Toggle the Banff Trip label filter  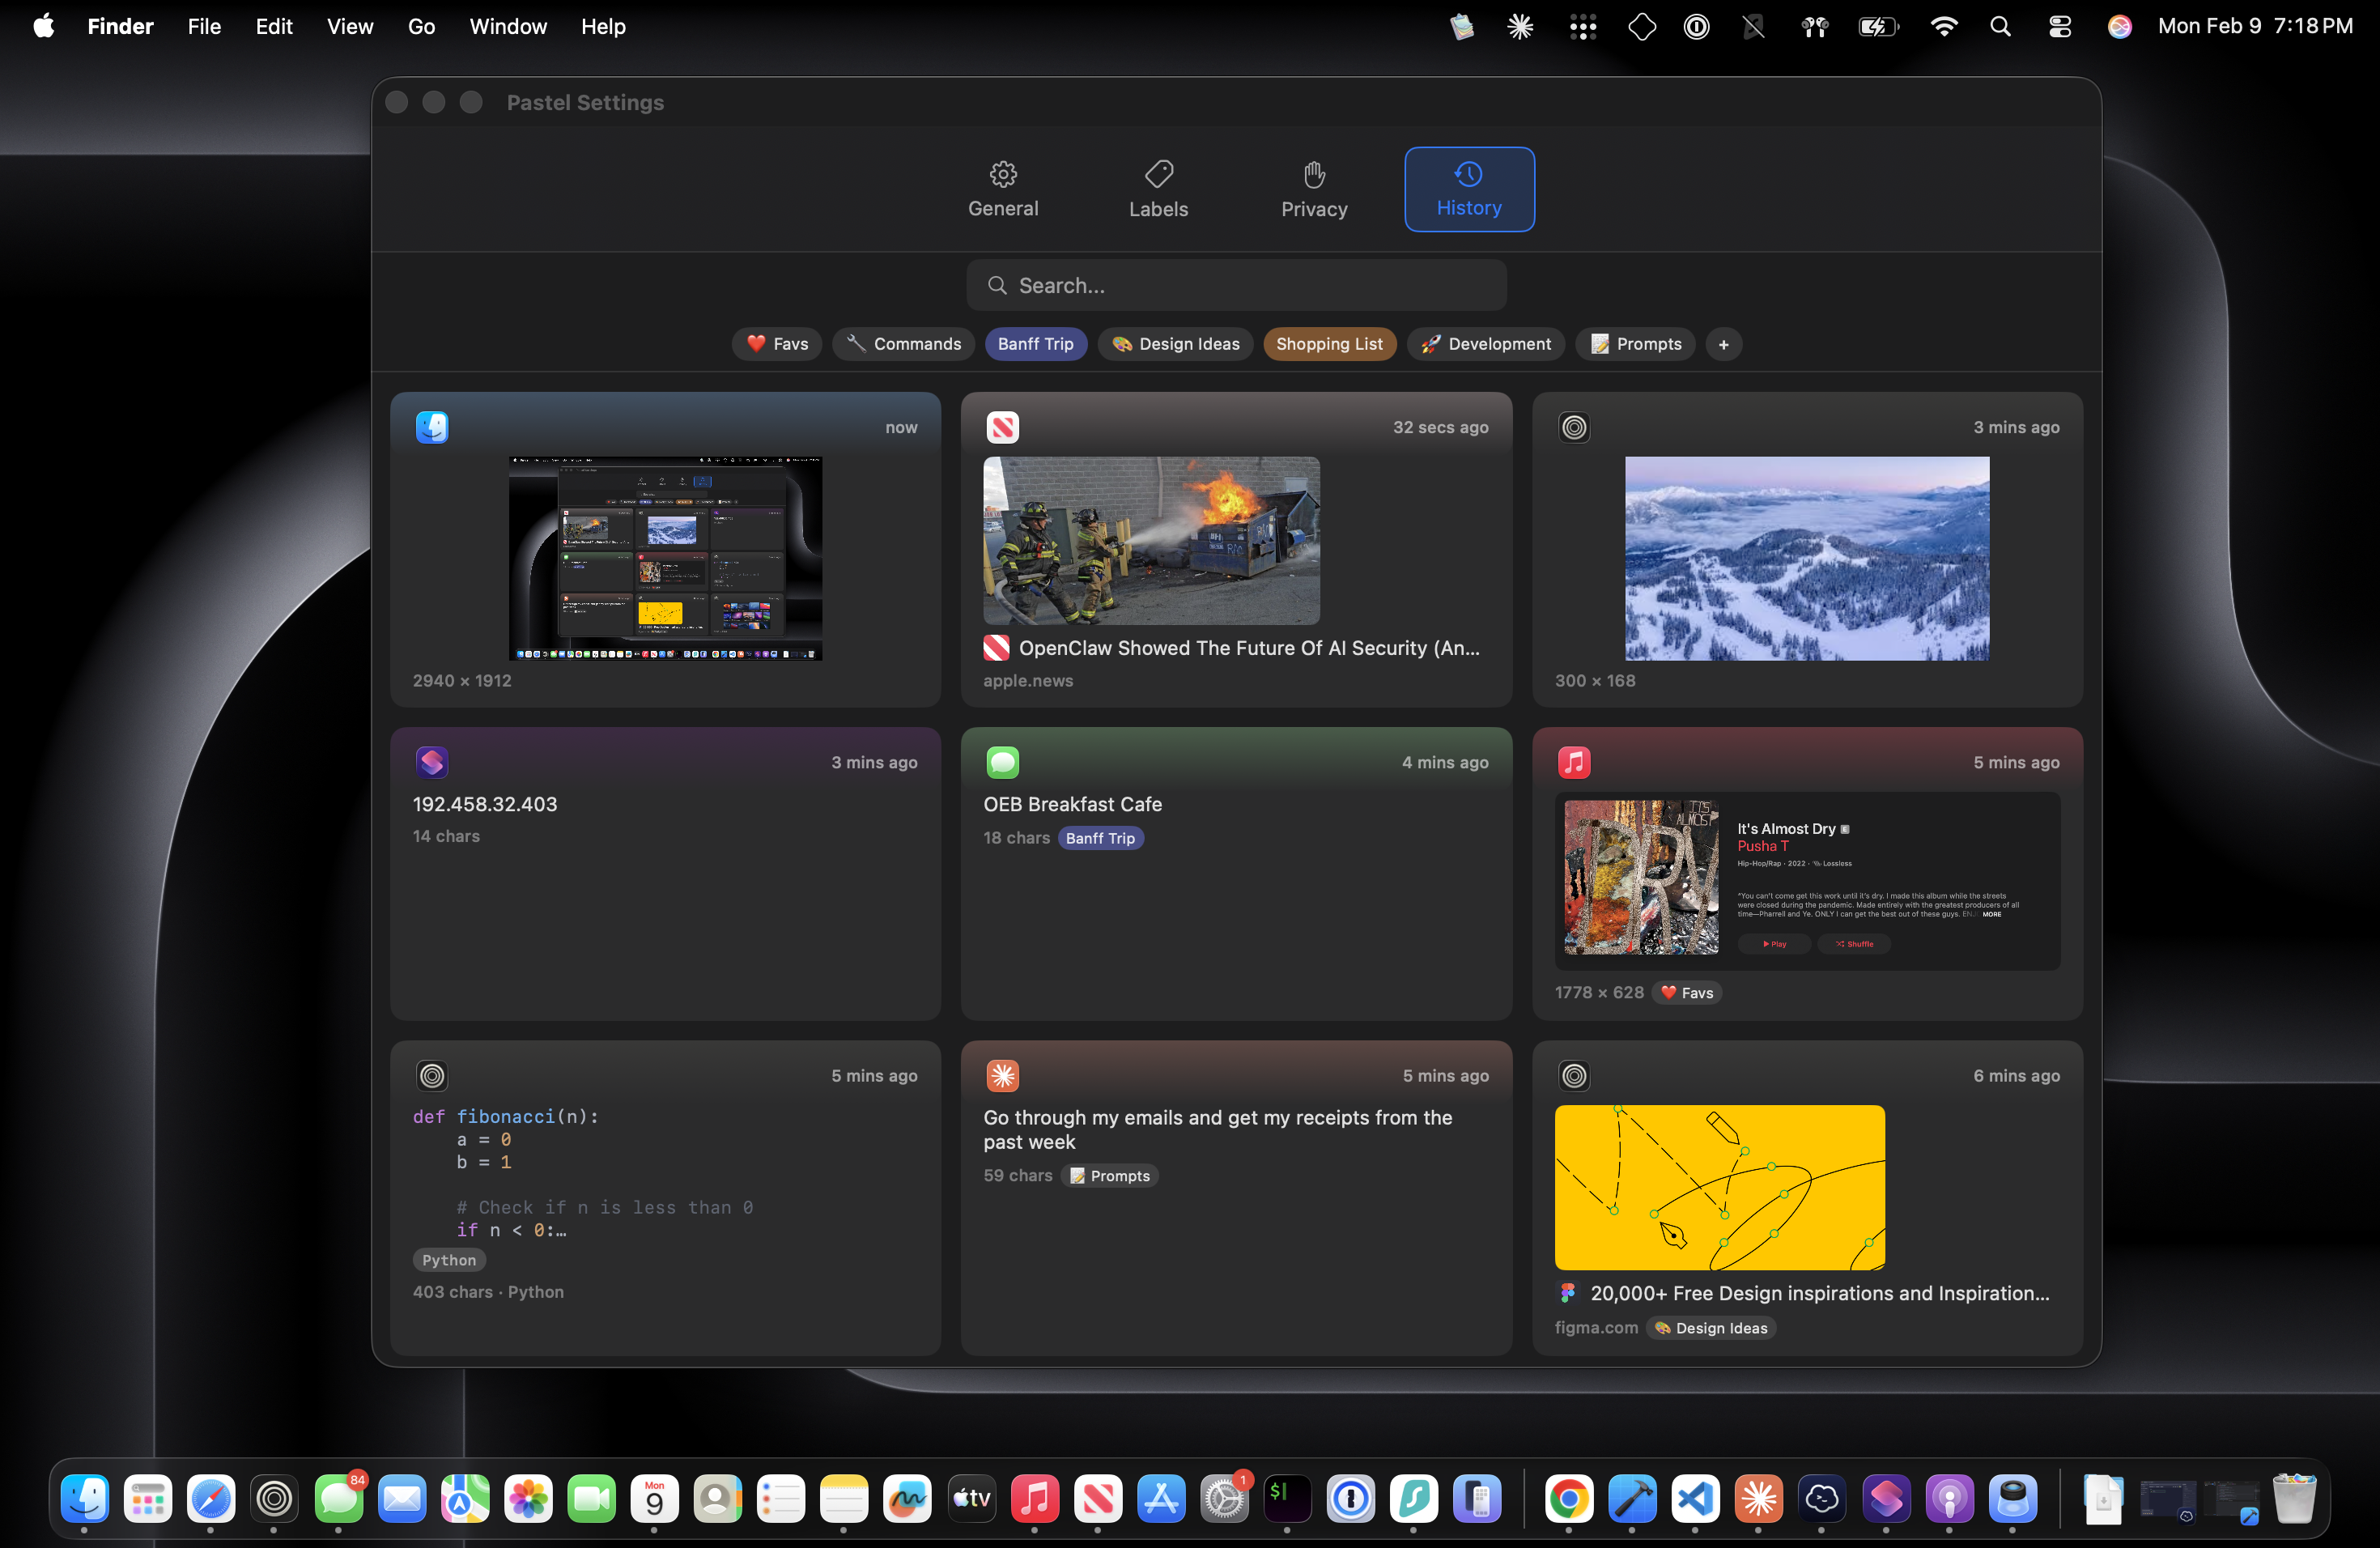(x=1035, y=344)
